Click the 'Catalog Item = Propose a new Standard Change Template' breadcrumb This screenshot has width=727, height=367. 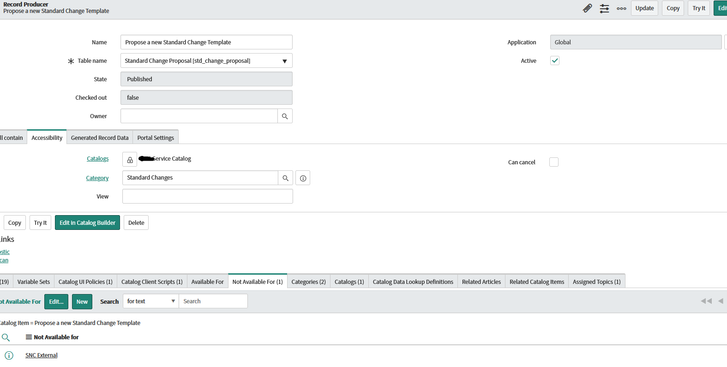pyautogui.click(x=70, y=323)
